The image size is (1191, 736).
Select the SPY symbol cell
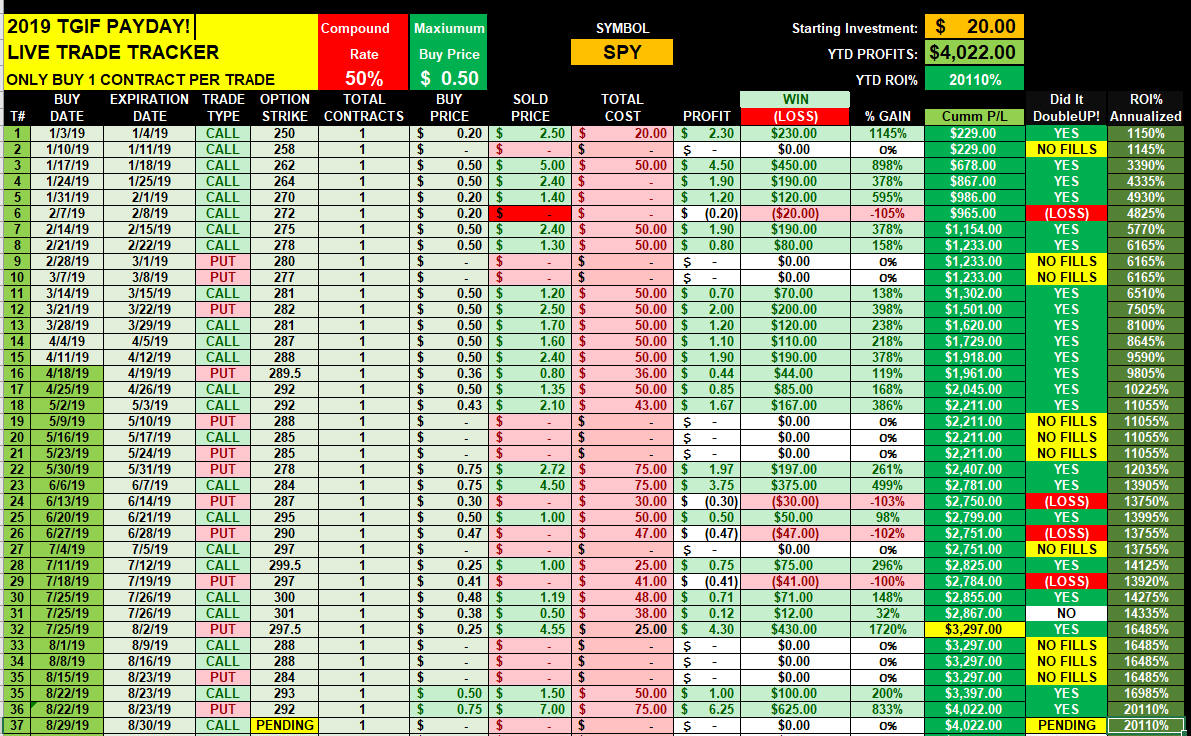pyautogui.click(x=621, y=52)
